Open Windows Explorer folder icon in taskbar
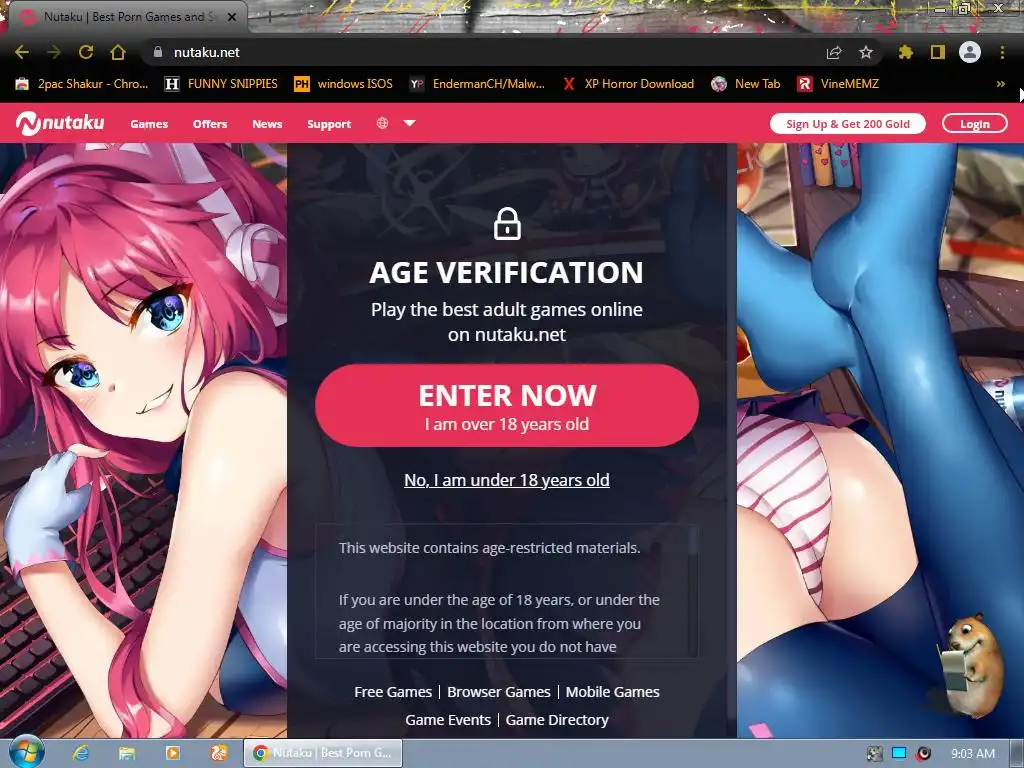 click(x=127, y=753)
